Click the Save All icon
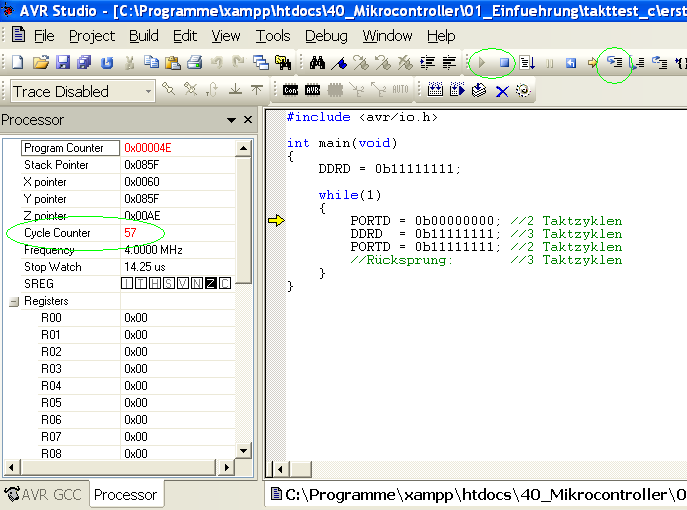This screenshot has height=510, width=687. click(84, 62)
